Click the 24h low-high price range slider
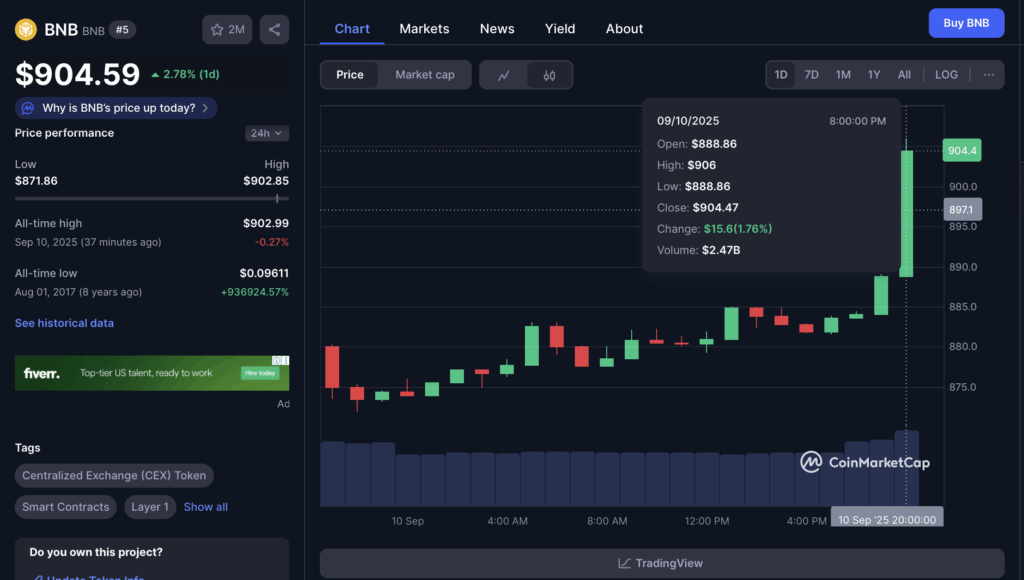 152,199
